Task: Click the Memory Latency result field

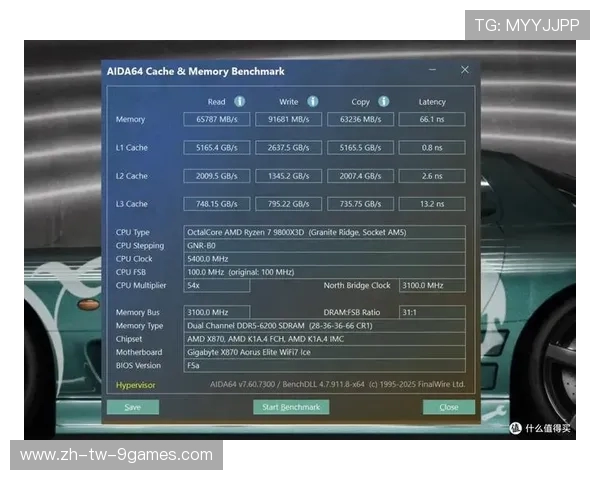Action: point(432,120)
